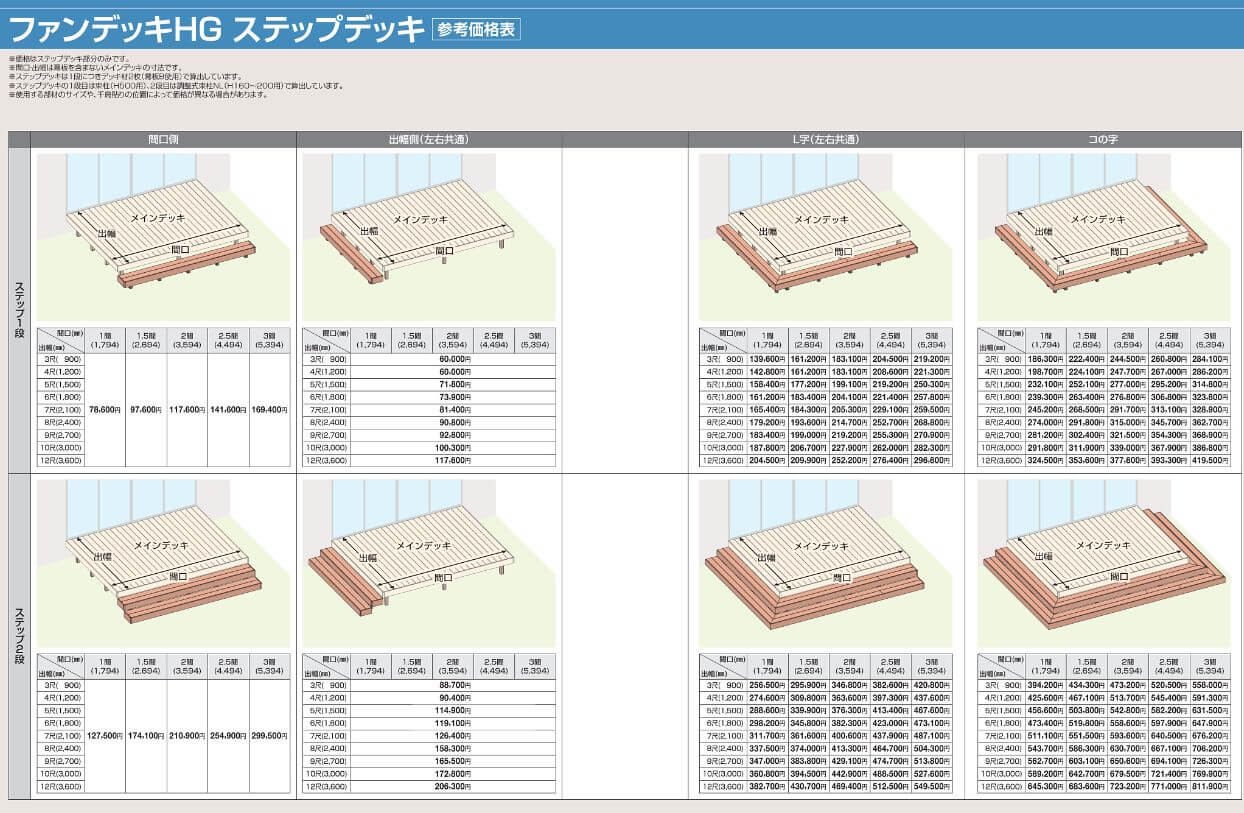Select the 114,900円 price row
This screenshot has height=813, width=1244.
pyautogui.click(x=453, y=709)
